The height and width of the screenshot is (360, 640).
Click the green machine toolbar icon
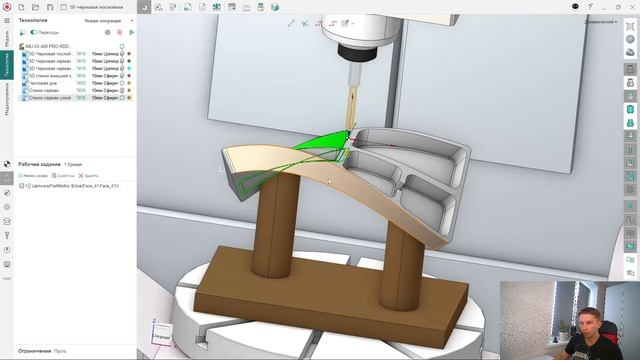pyautogui.click(x=261, y=7)
